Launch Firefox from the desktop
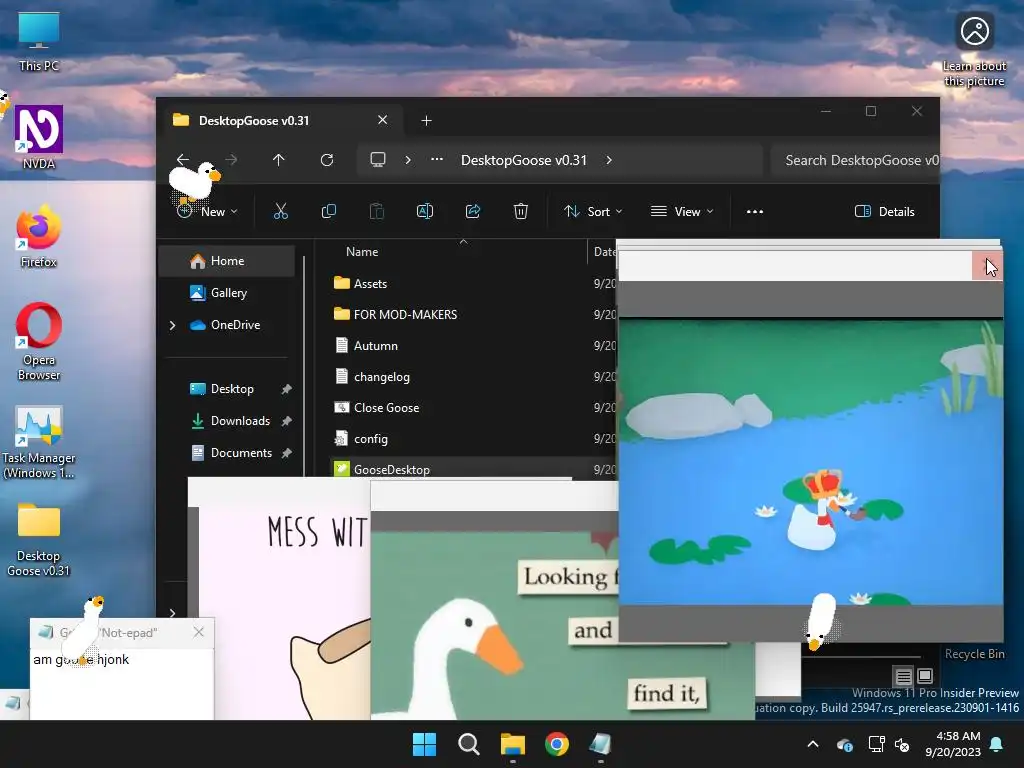 coord(39,236)
